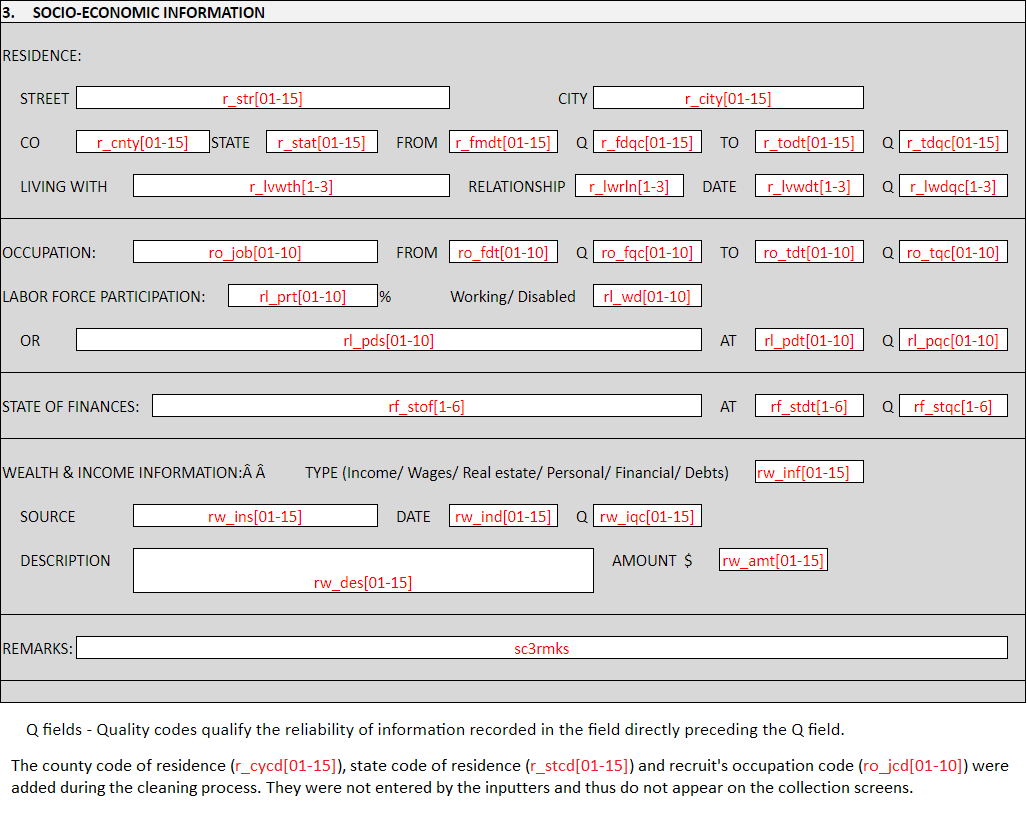This screenshot has width=1027, height=825.
Task: Click the state of finances AT date field
Action: pos(808,406)
